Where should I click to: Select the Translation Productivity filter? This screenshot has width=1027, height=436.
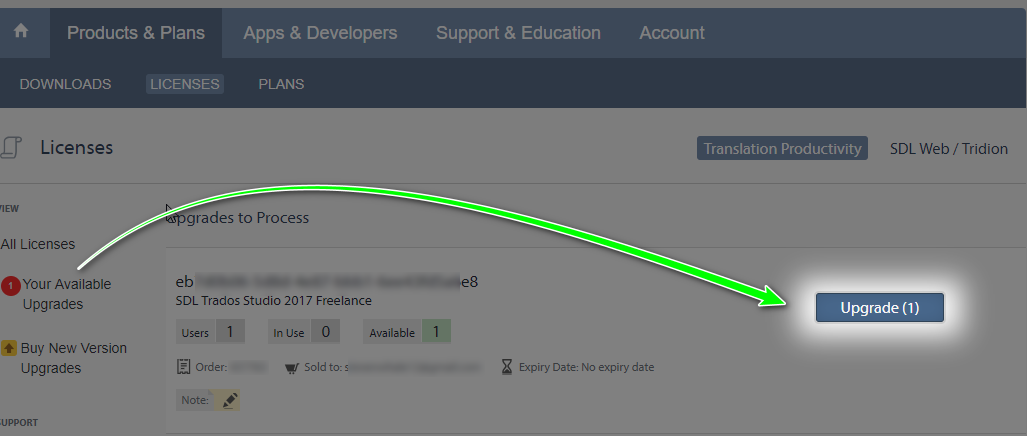[x=782, y=149]
